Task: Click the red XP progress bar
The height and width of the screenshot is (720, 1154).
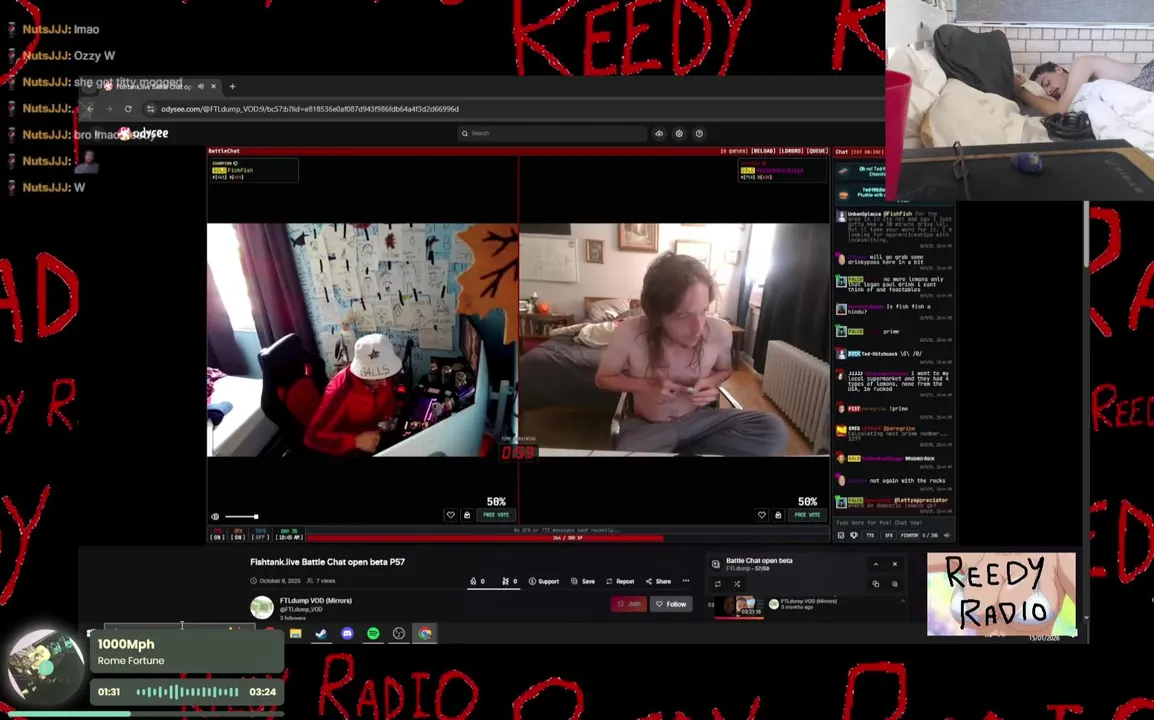Action: (485, 538)
